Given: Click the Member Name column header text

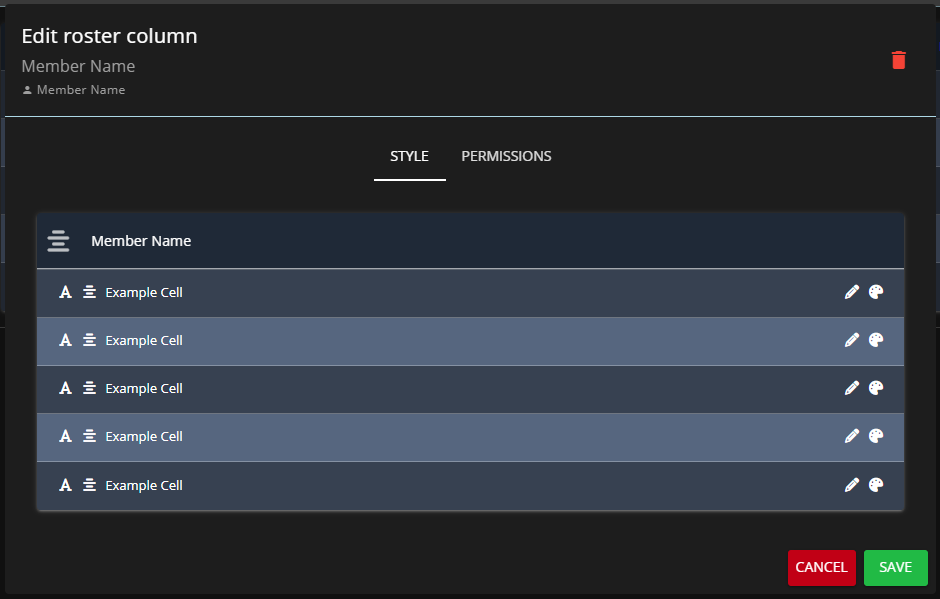Looking at the screenshot, I should tap(141, 241).
